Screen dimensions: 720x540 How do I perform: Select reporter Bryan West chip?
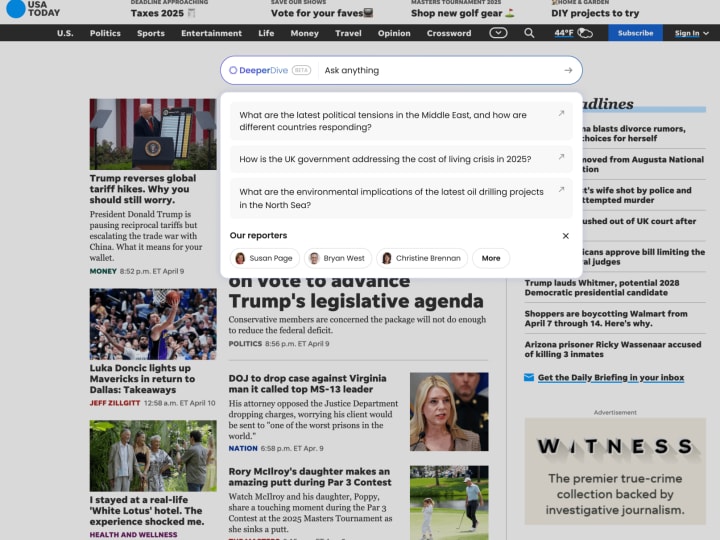338,258
